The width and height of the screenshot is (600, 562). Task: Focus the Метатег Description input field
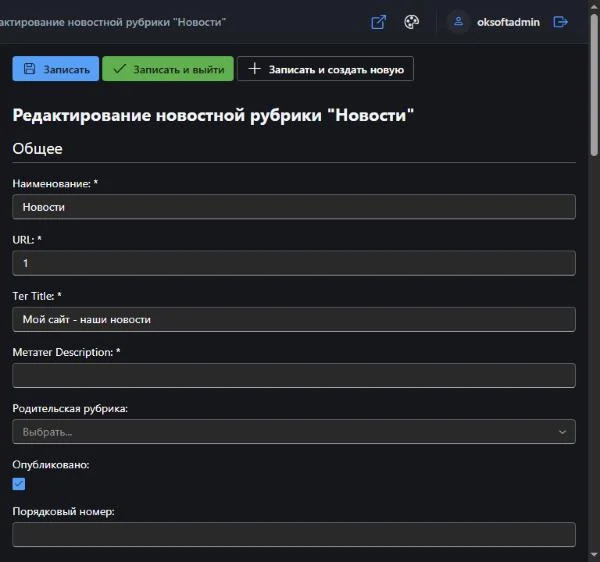[x=294, y=376]
